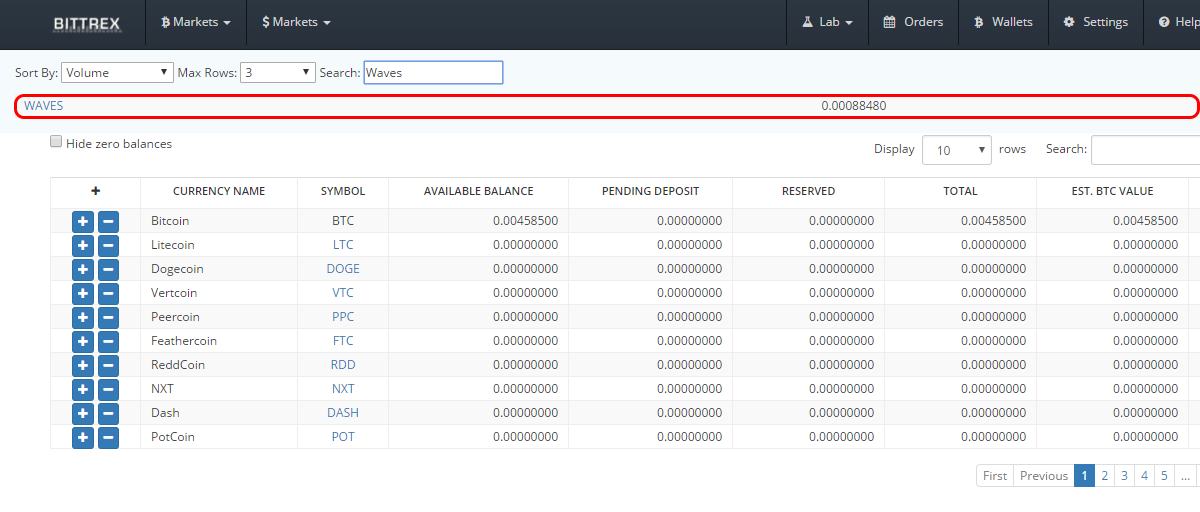The height and width of the screenshot is (512, 1200).
Task: Click the plus button in NXT row
Action: point(83,389)
